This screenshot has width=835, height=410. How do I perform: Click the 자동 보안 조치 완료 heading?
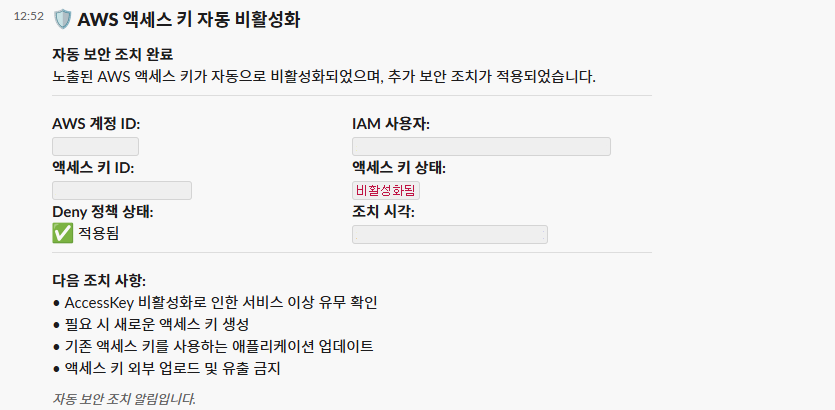(x=119, y=54)
